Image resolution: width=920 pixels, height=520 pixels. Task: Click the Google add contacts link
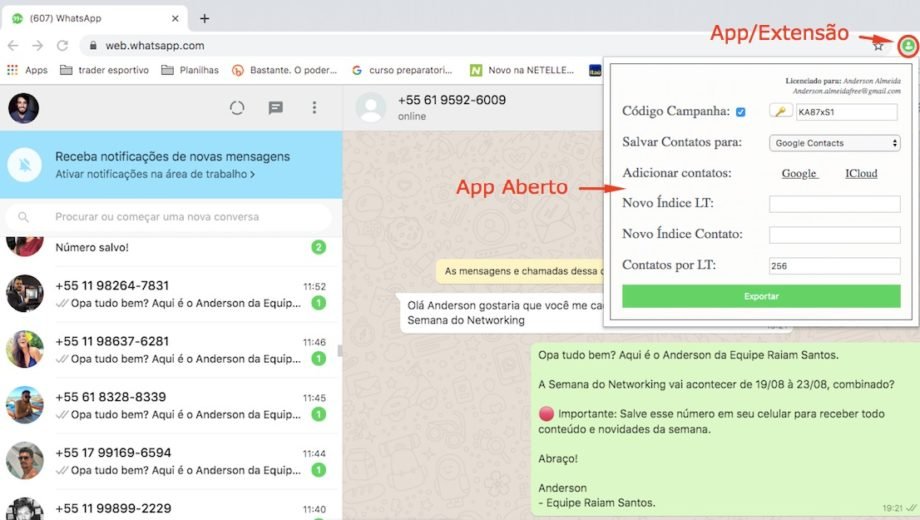point(799,174)
